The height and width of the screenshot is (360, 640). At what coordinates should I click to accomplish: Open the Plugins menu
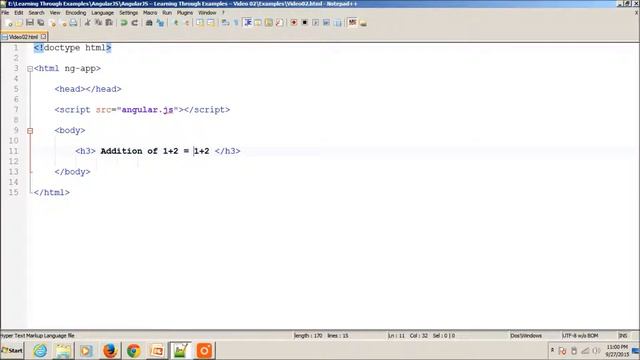[184, 13]
